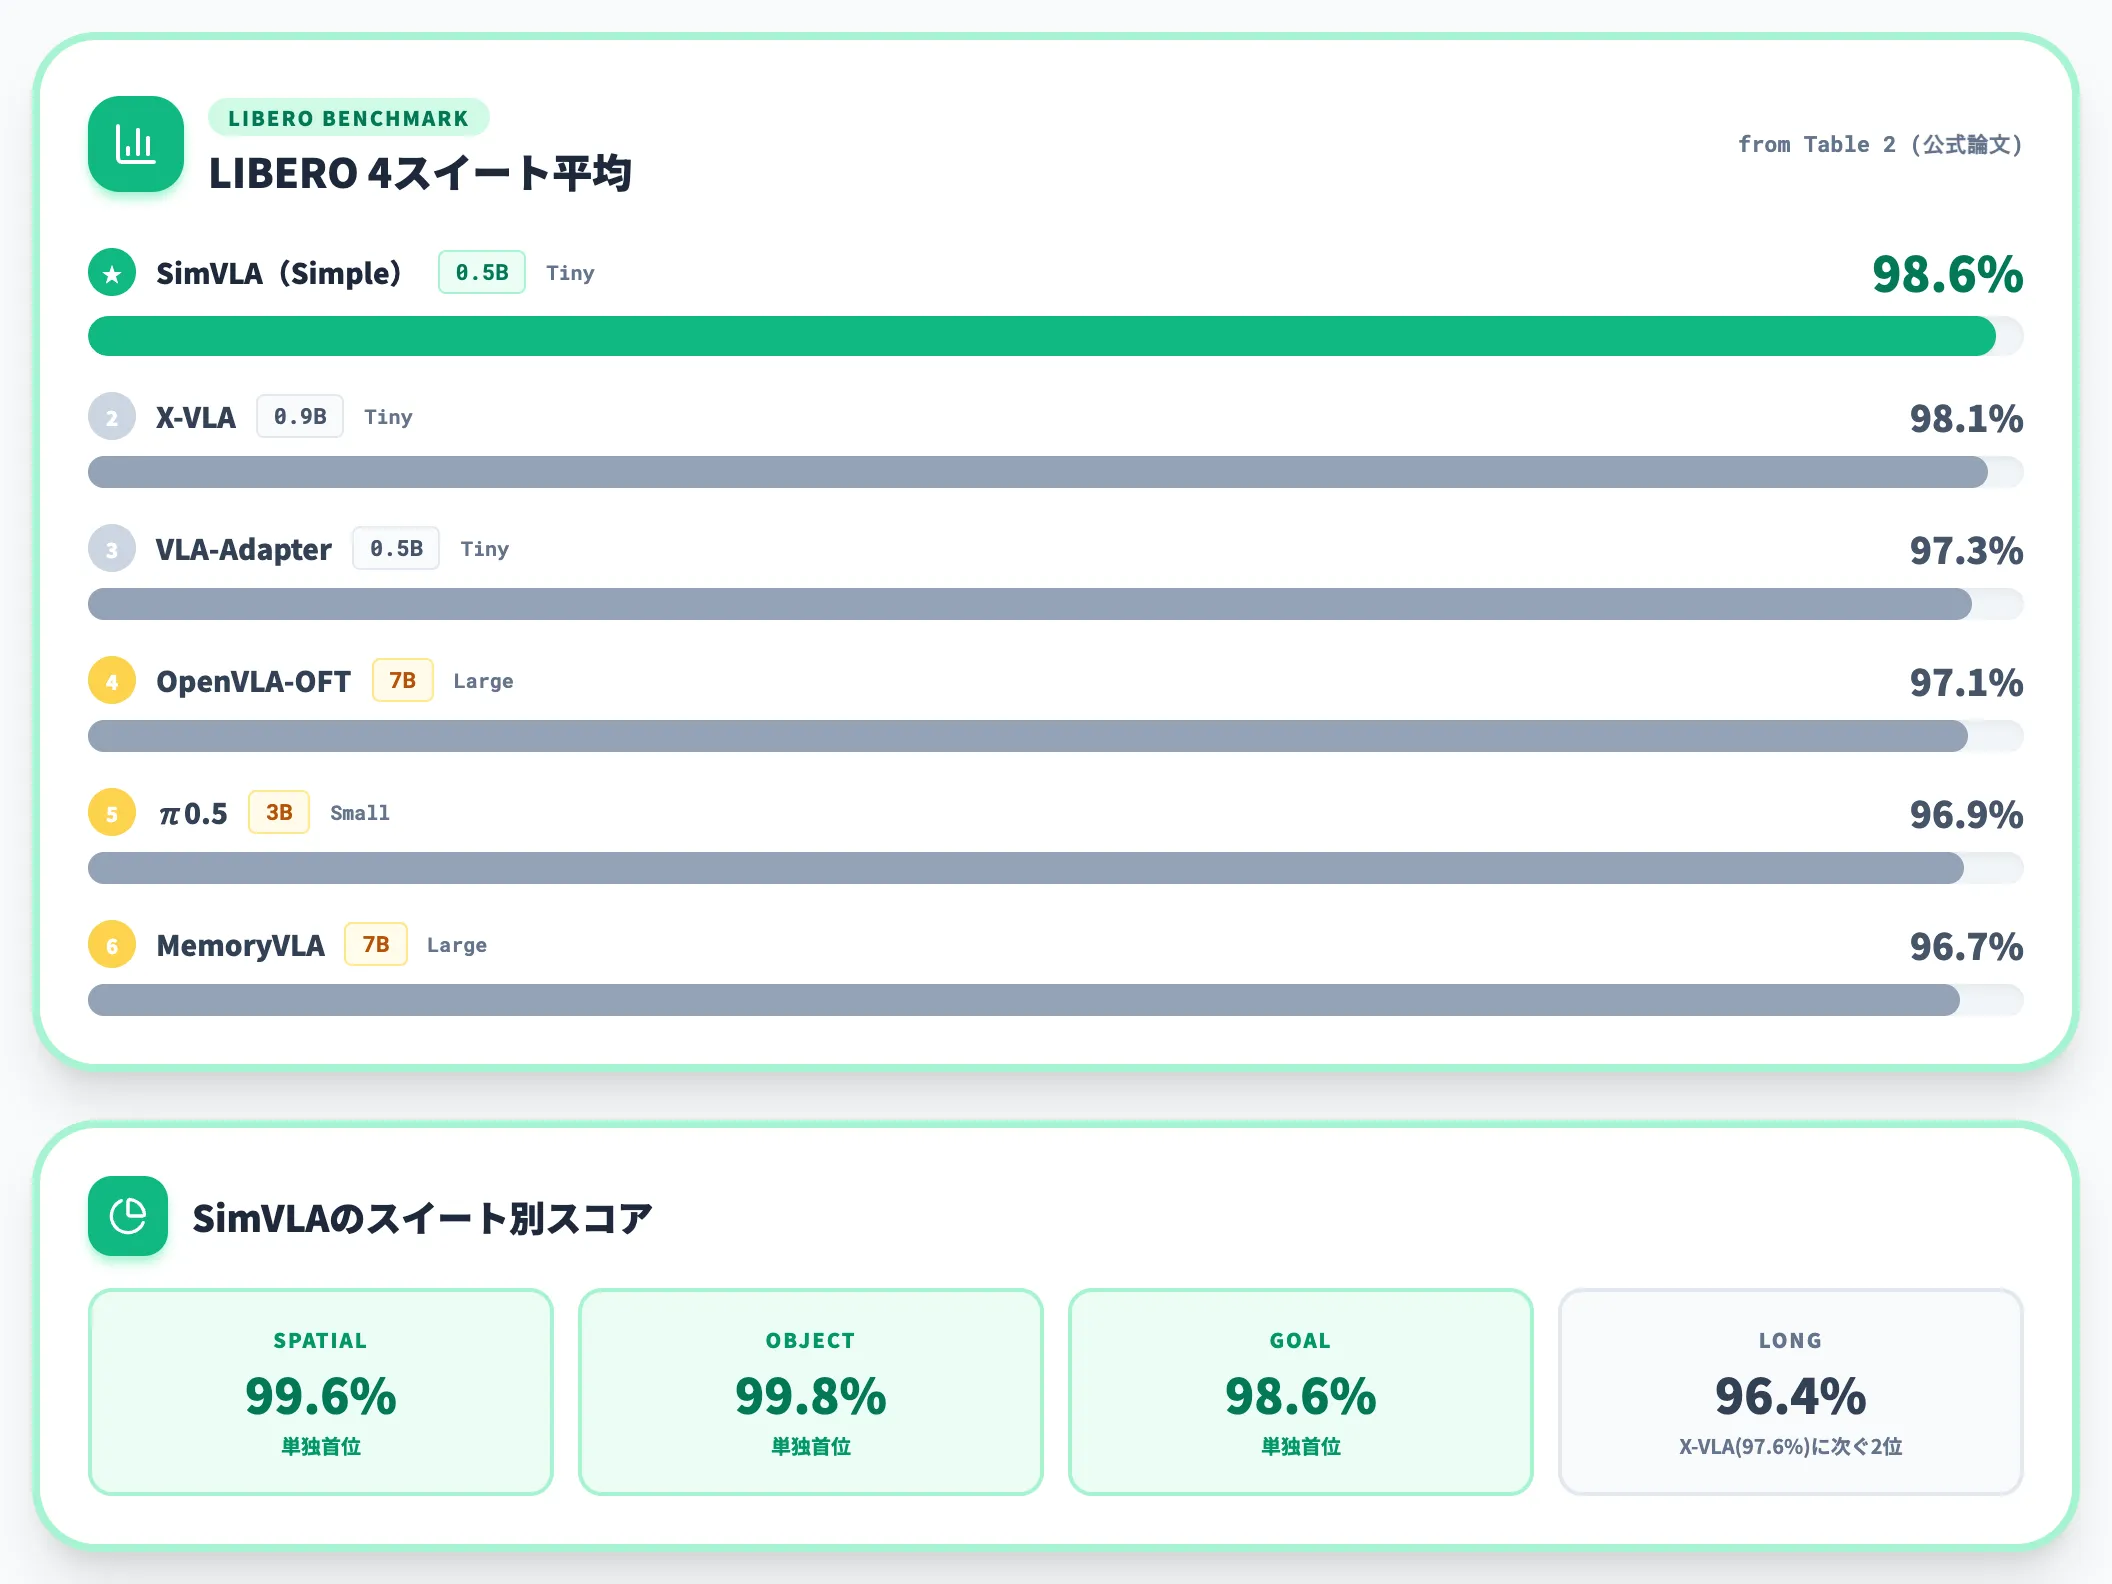Viewport: 2112px width, 1584px height.
Task: Click the 'OpenVLA-OFT' model name
Action: tap(254, 681)
